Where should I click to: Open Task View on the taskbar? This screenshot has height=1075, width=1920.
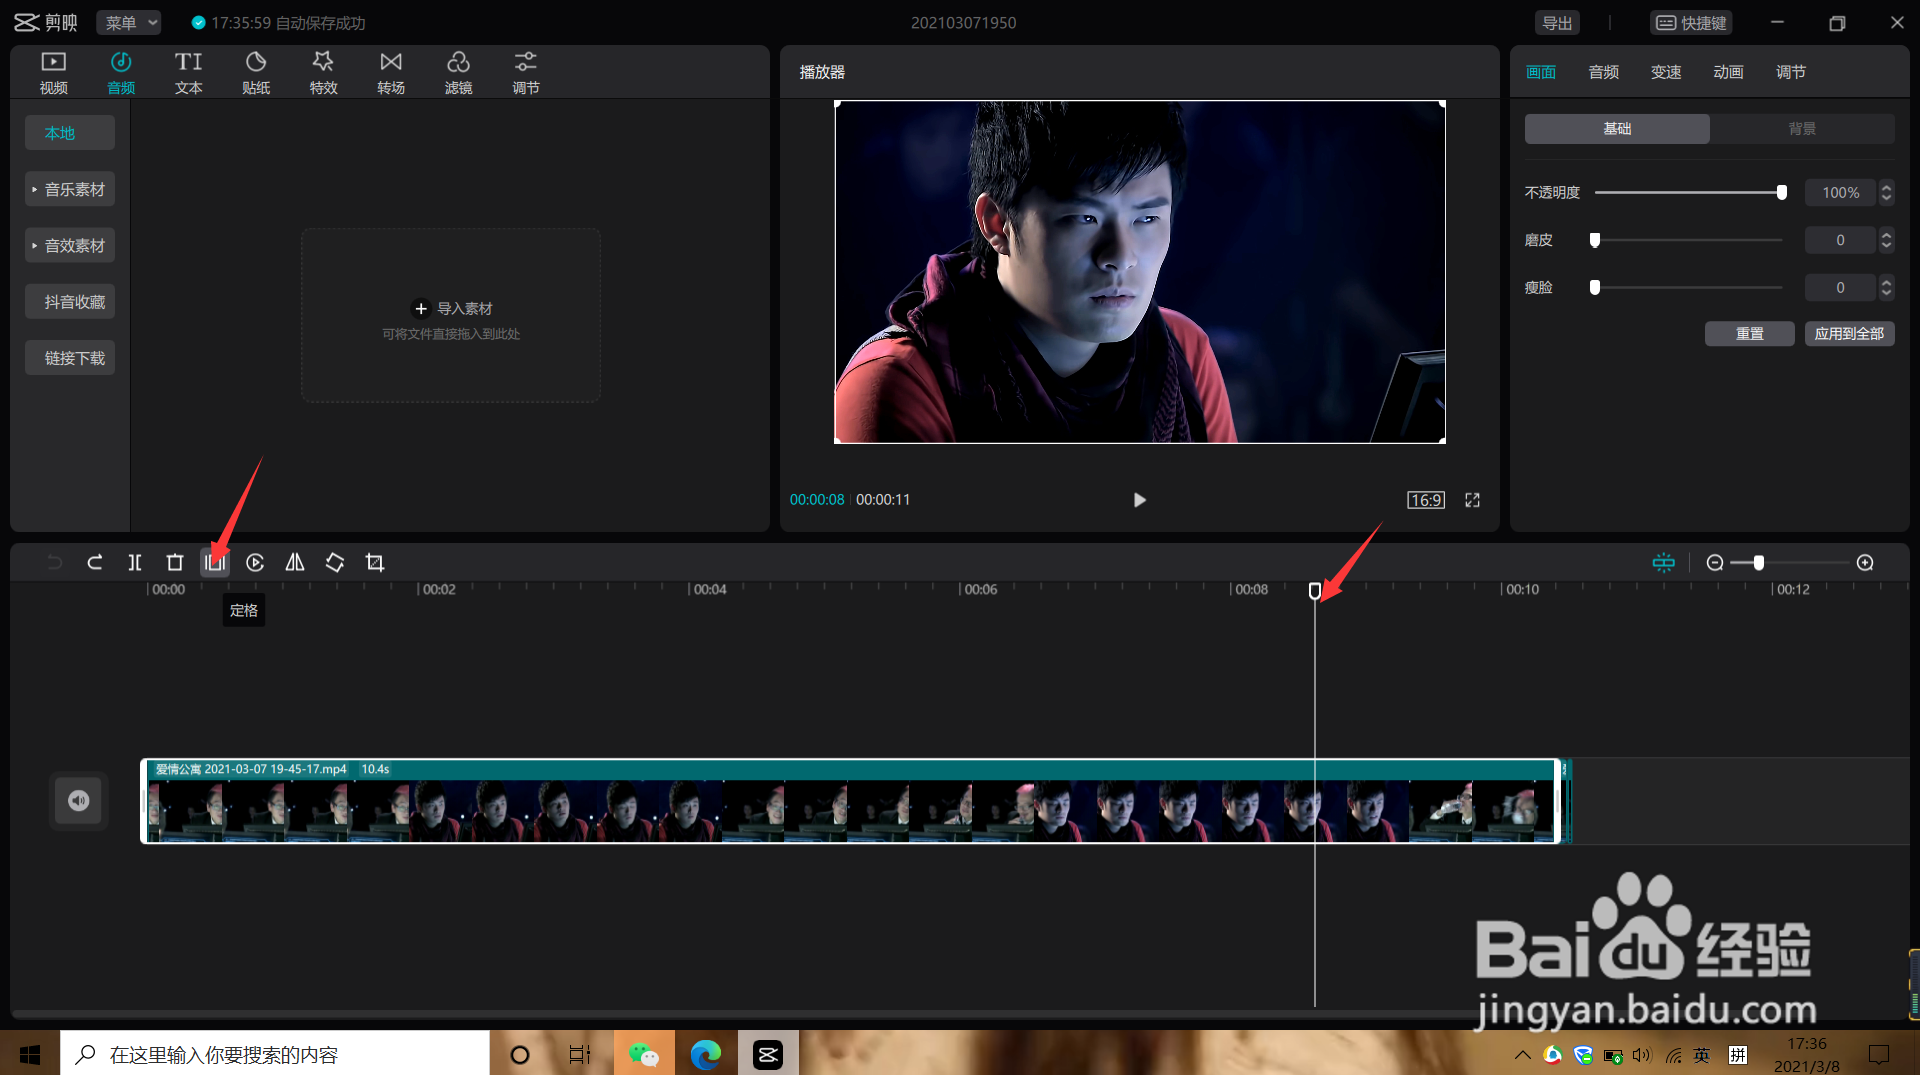point(580,1054)
